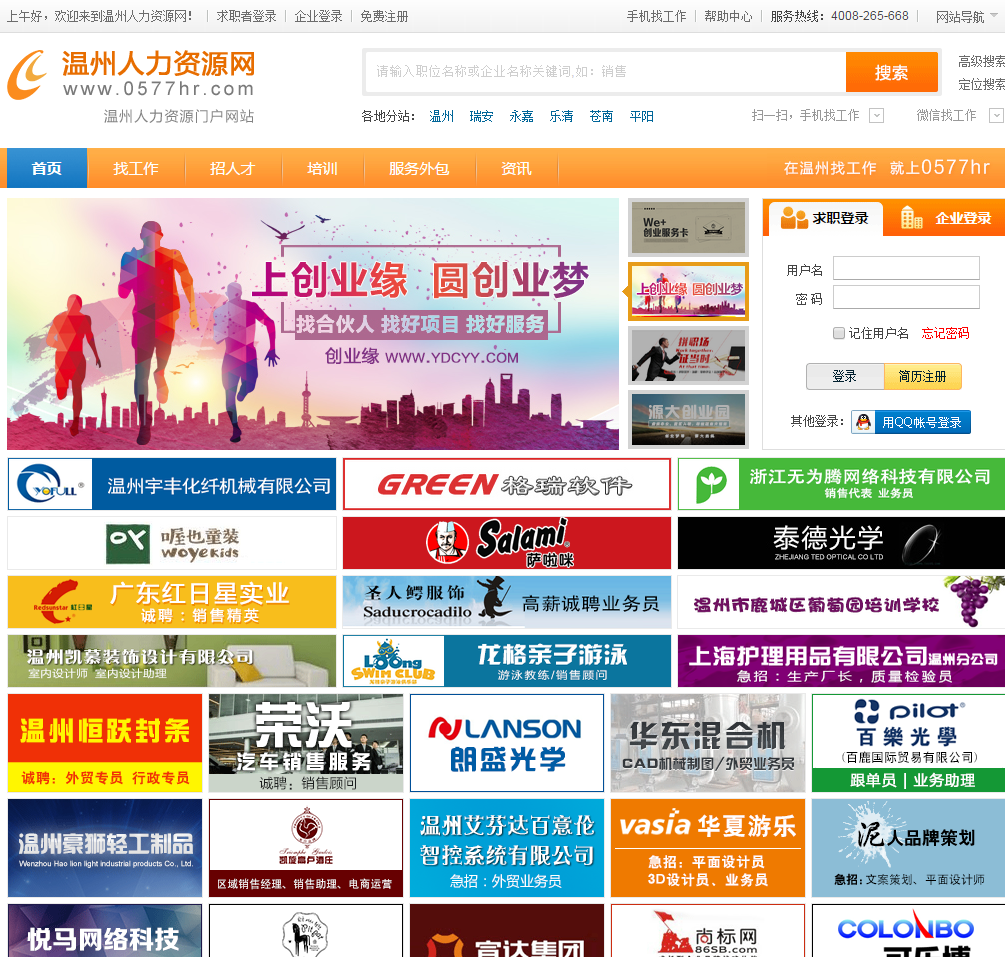Focus the 用户名 input field
The image size is (1005, 957).
click(x=906, y=268)
